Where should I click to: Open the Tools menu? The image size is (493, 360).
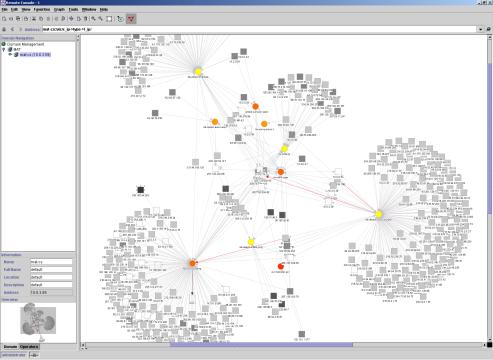click(x=73, y=9)
